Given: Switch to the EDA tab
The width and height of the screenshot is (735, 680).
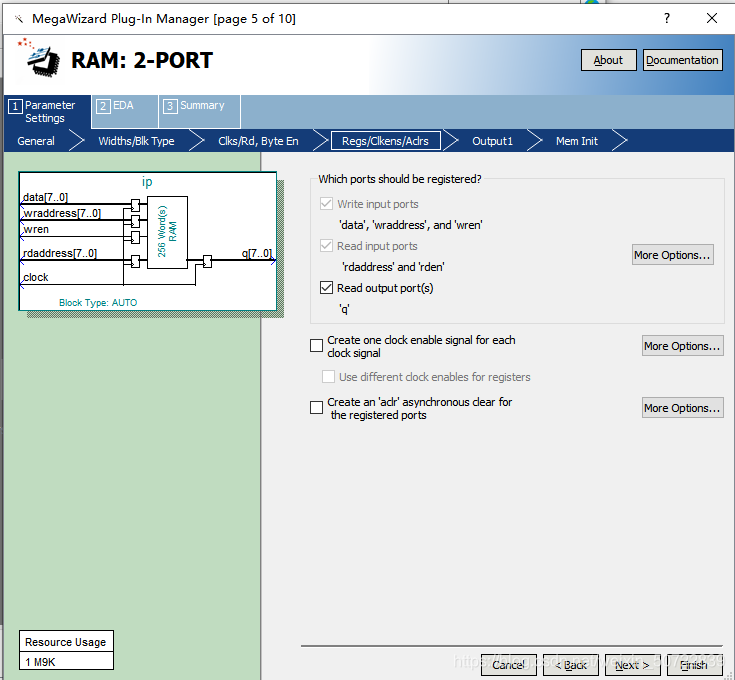Looking at the screenshot, I should pyautogui.click(x=124, y=111).
